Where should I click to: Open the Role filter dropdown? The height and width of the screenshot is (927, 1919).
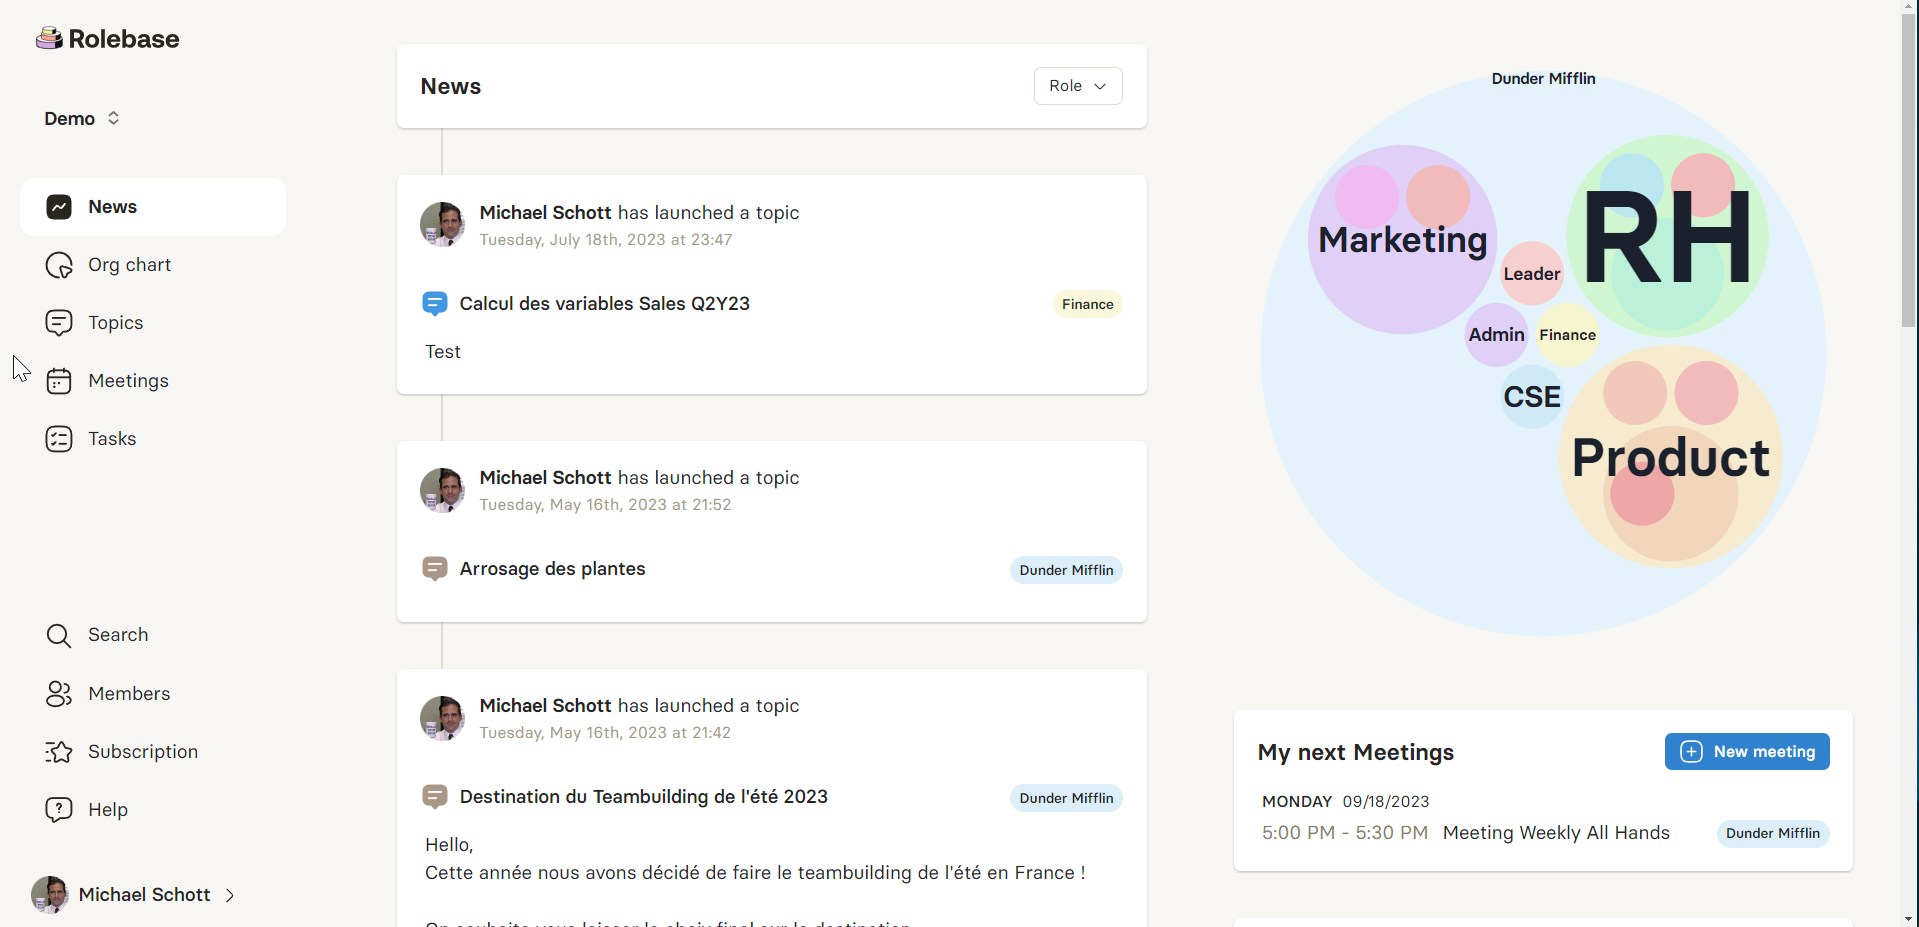[x=1076, y=86]
